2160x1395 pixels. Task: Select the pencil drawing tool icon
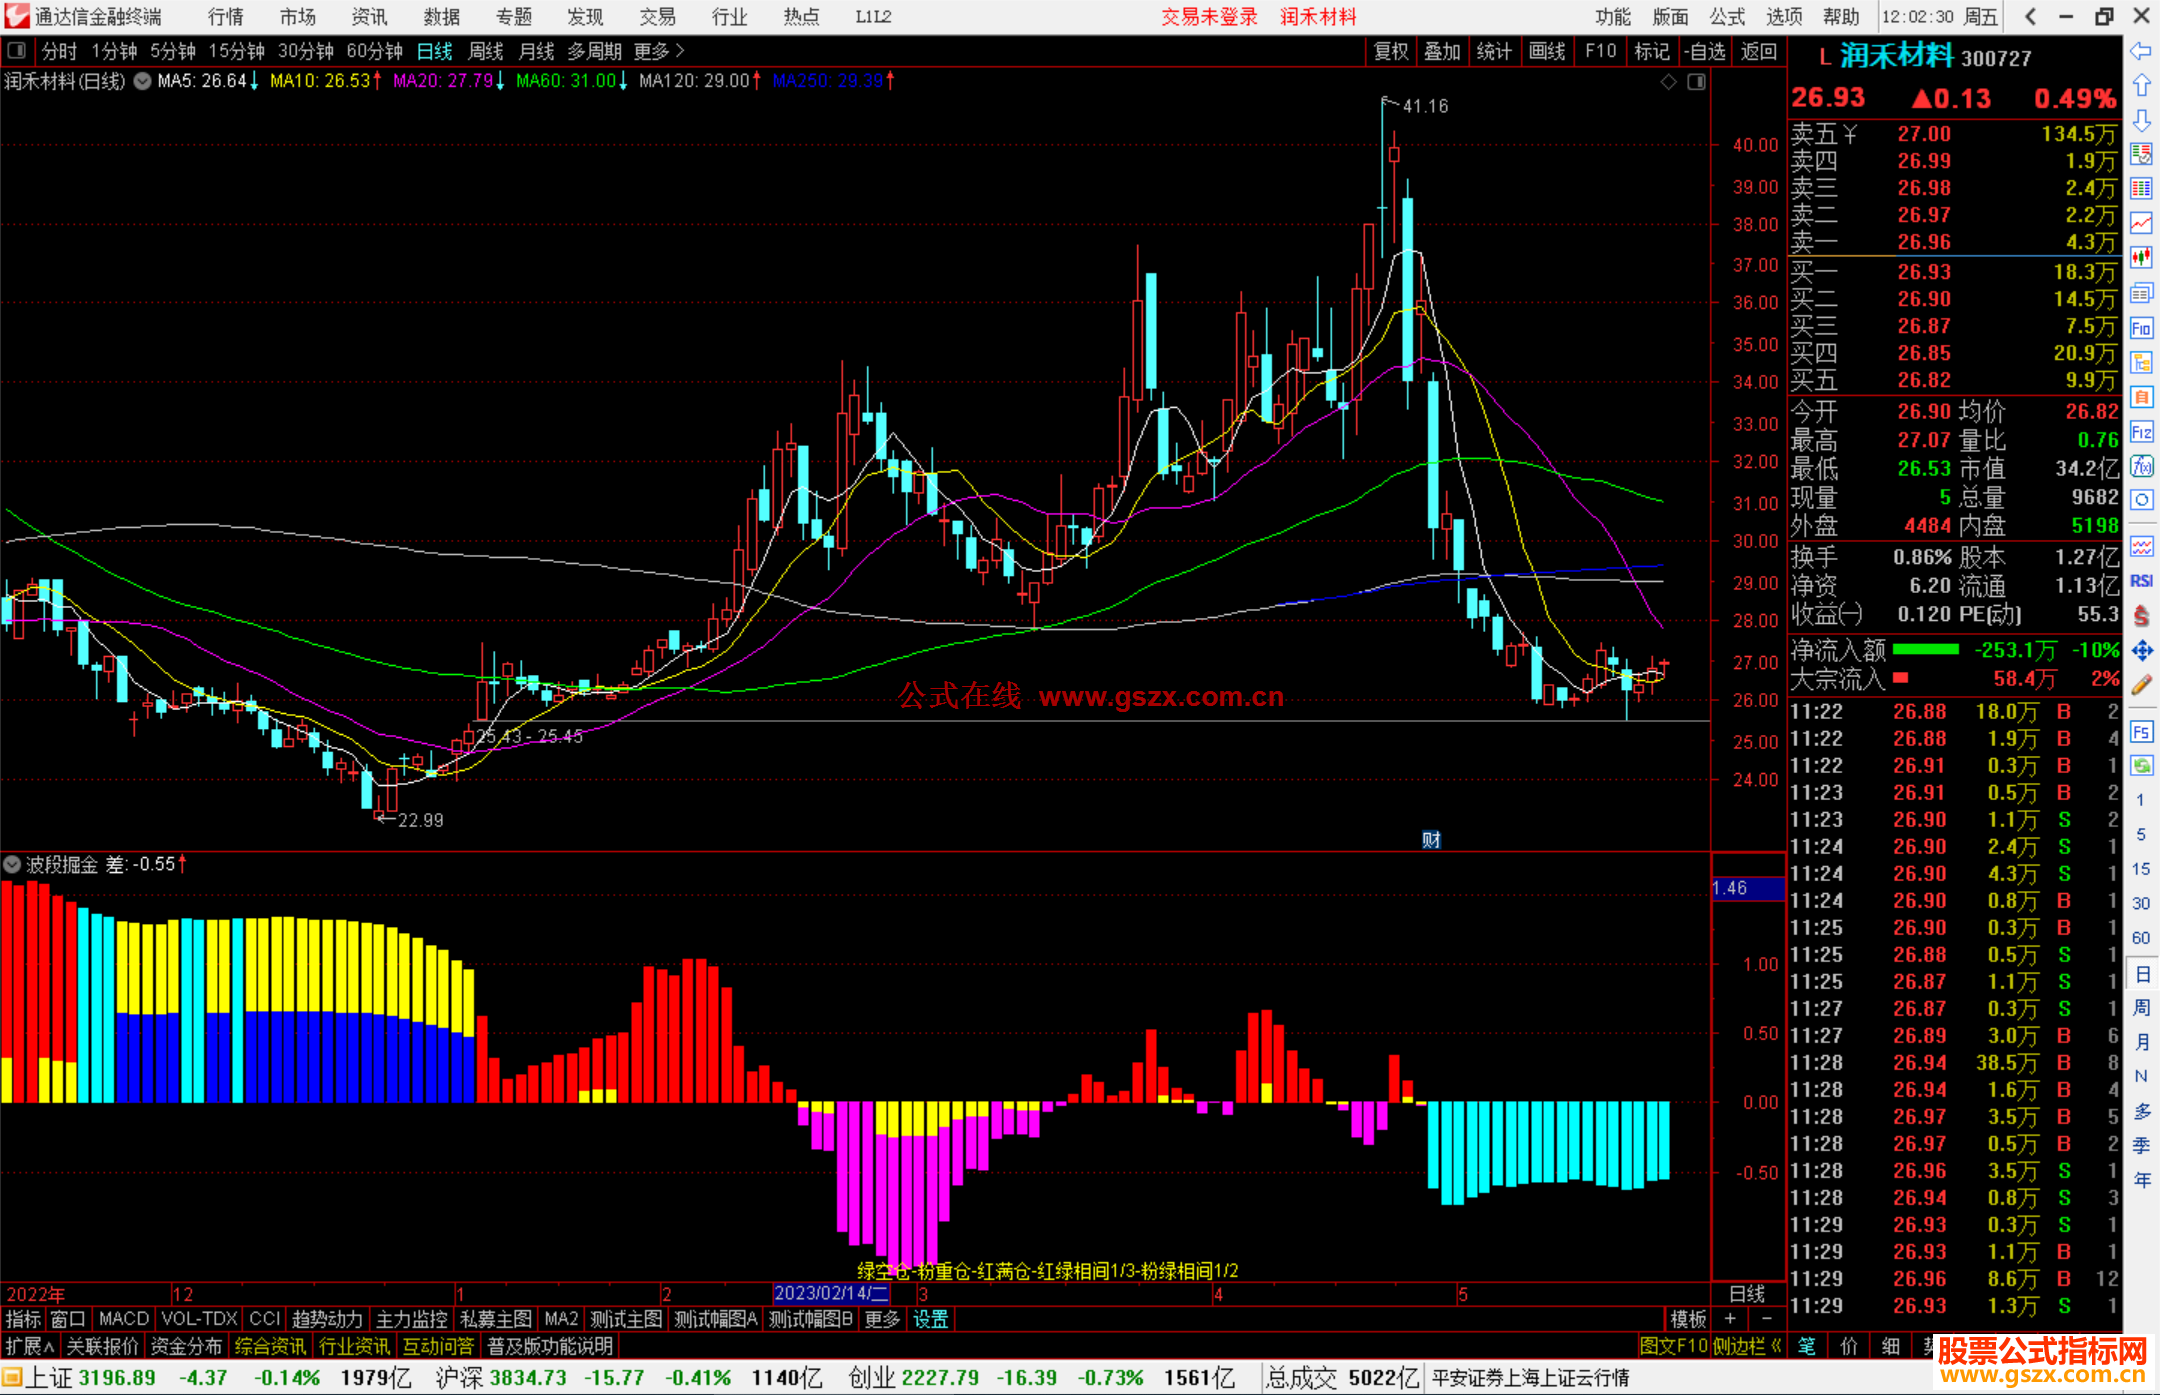tap(2141, 685)
